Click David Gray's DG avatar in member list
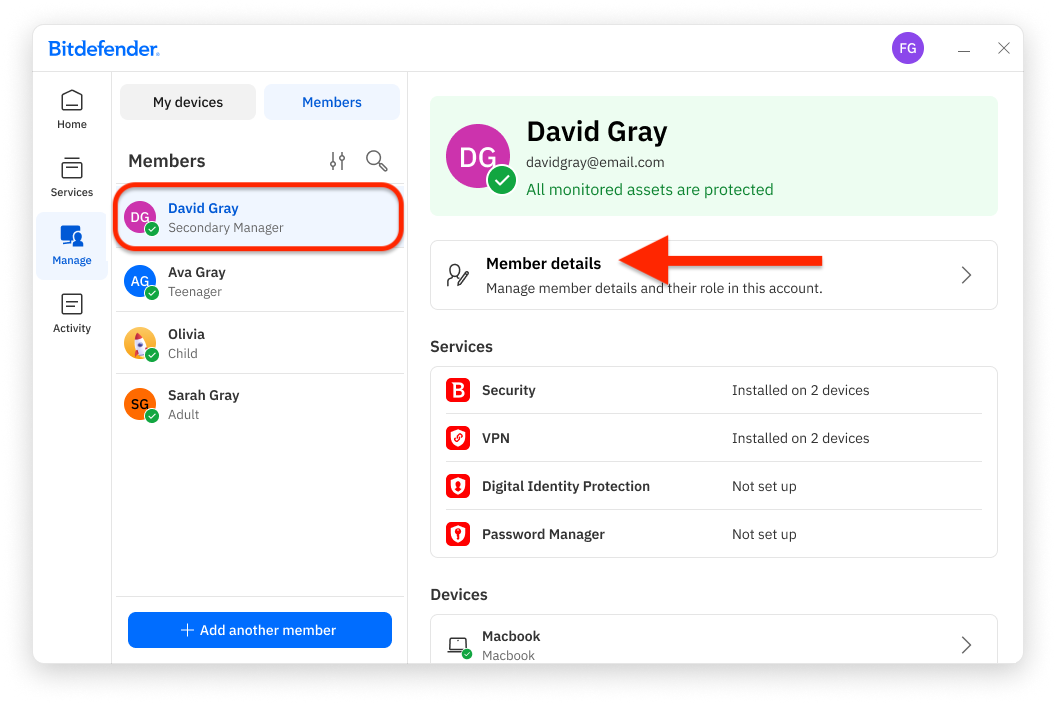 (x=140, y=218)
